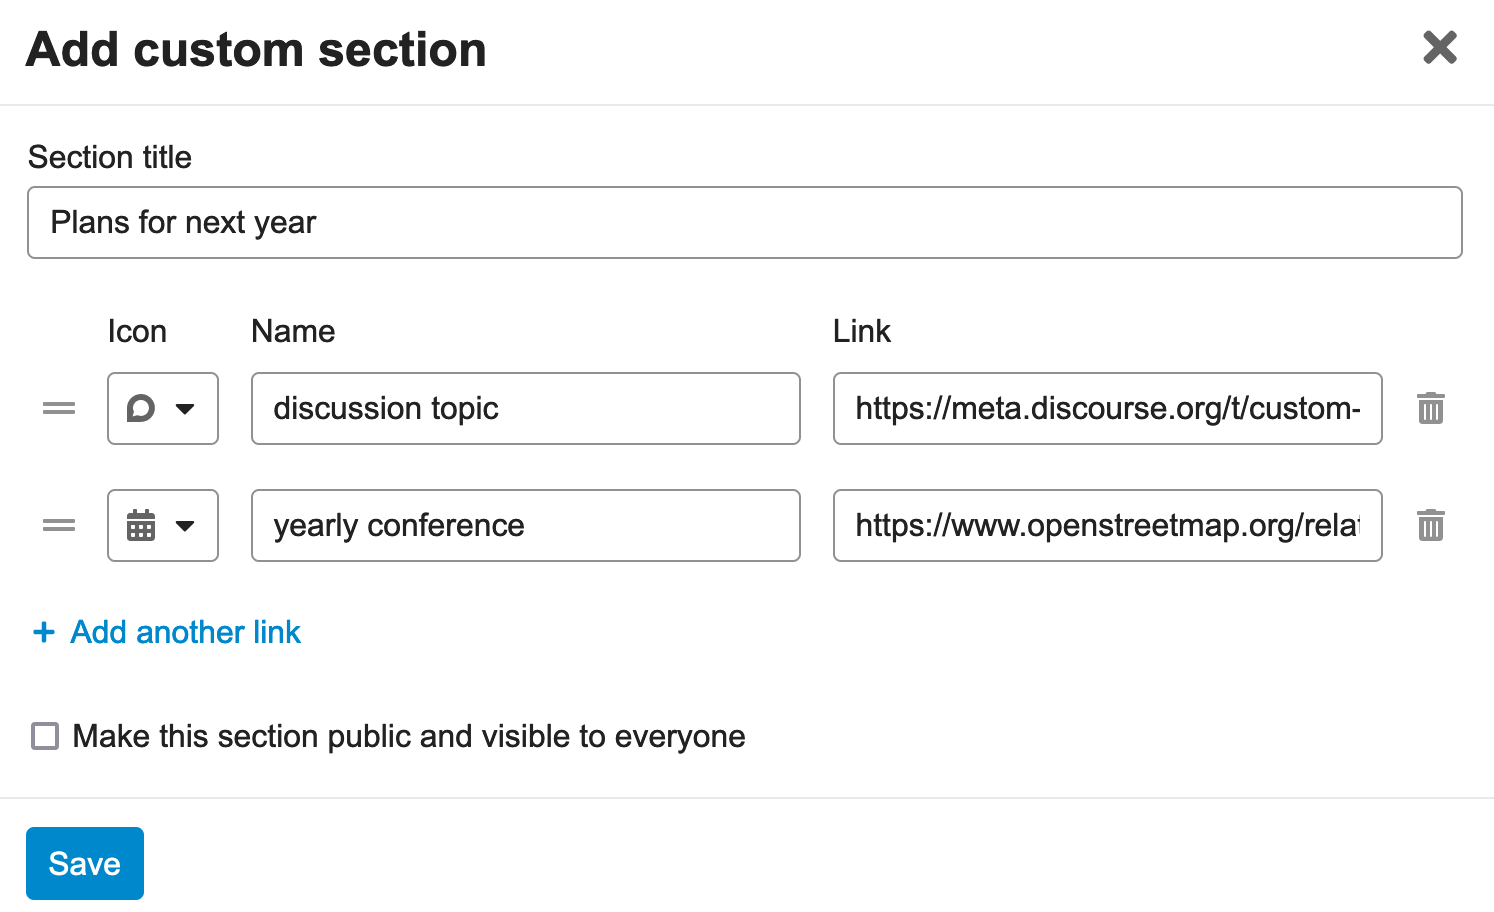The width and height of the screenshot is (1494, 912).
Task: Click the drag handle for discussion topic row
Action: pos(59,408)
